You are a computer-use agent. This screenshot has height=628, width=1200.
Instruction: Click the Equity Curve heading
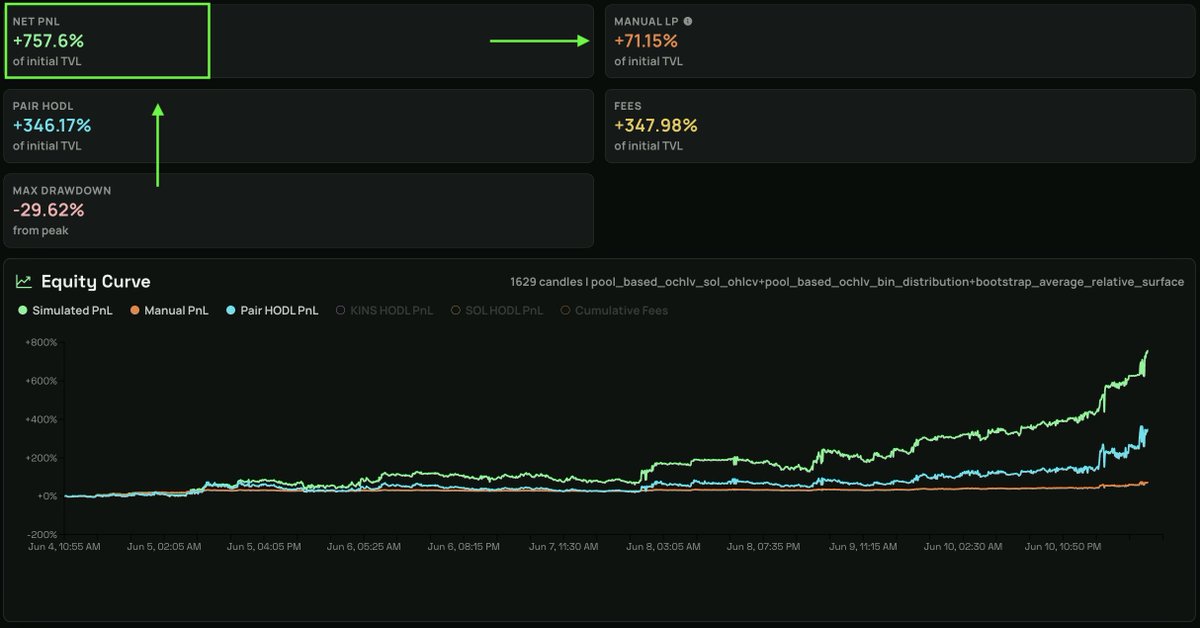tap(96, 282)
